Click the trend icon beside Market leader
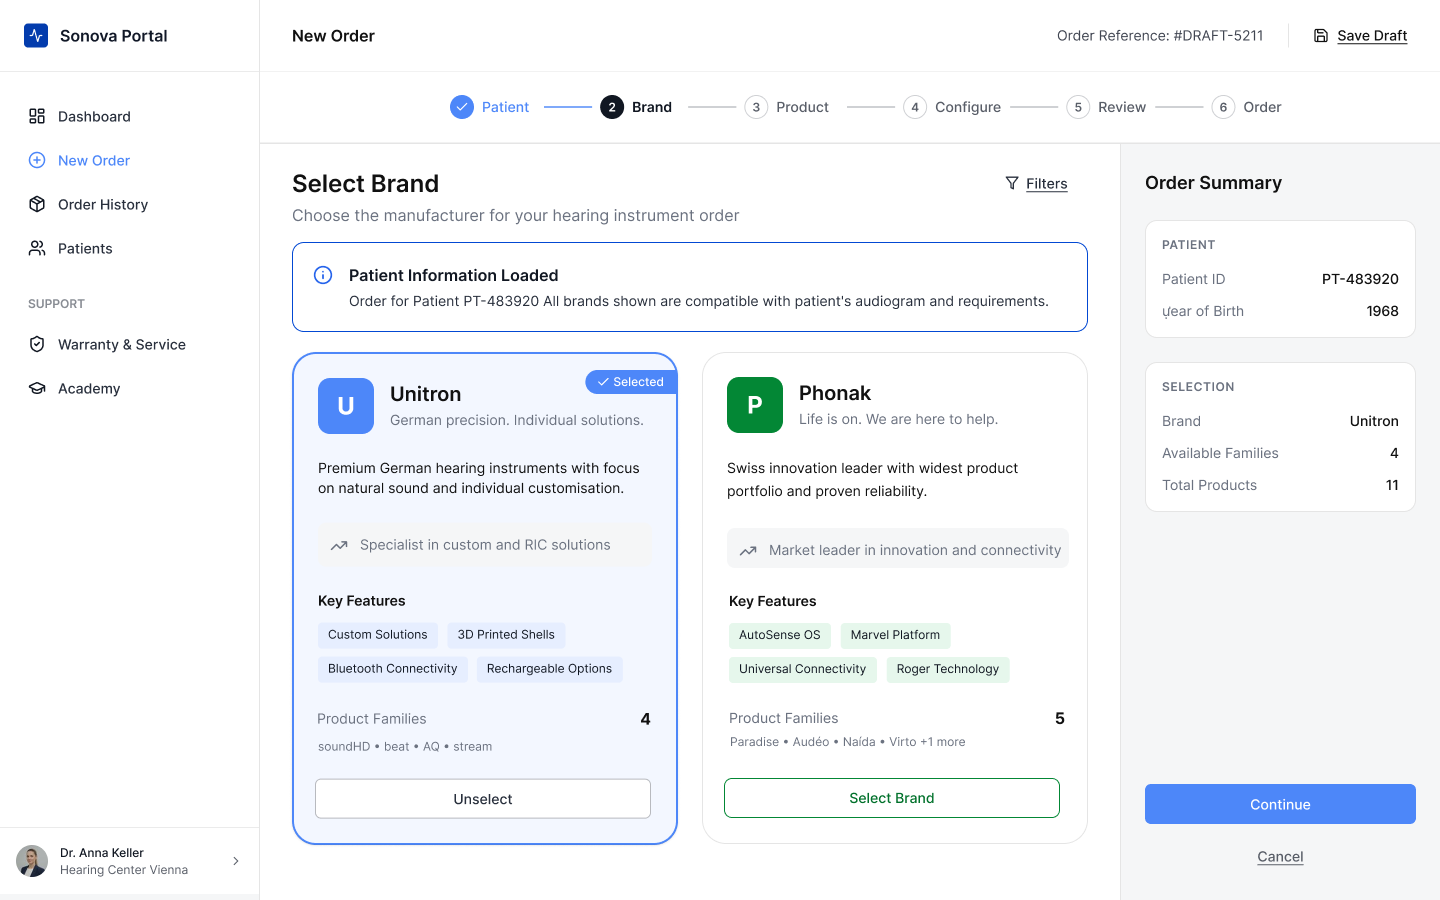1440x900 pixels. [748, 550]
